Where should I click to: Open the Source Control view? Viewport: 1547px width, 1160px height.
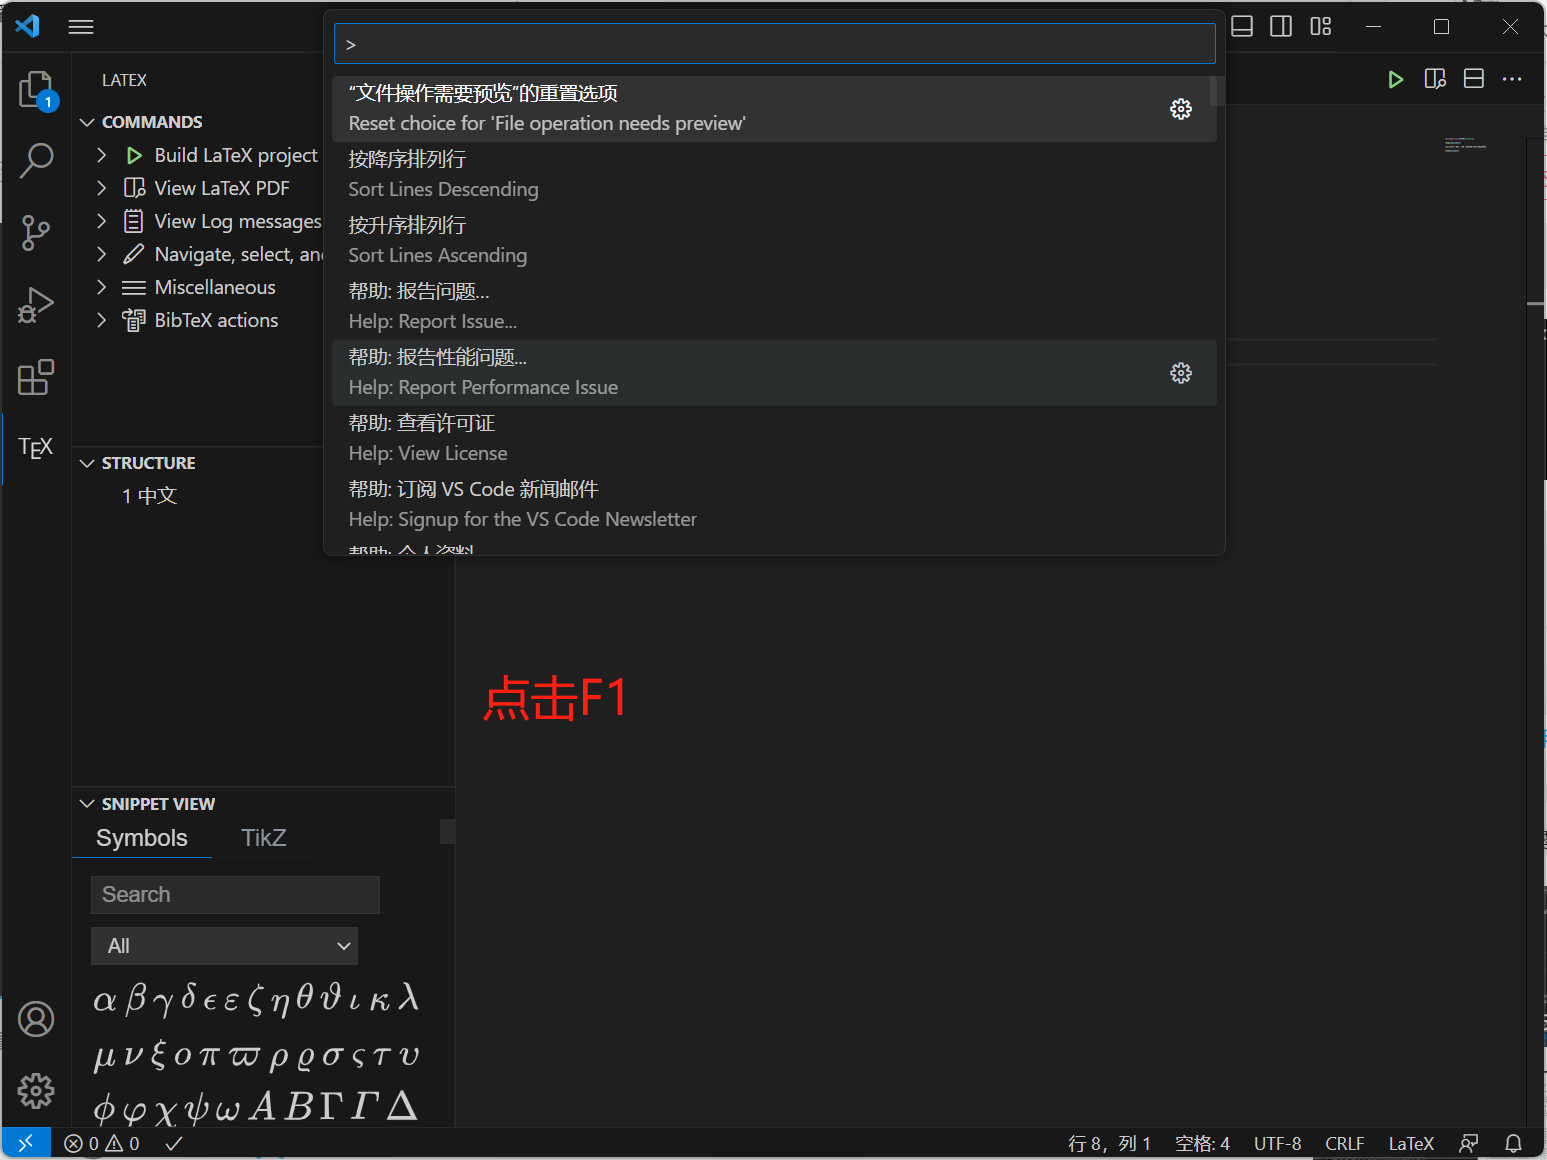click(x=37, y=232)
